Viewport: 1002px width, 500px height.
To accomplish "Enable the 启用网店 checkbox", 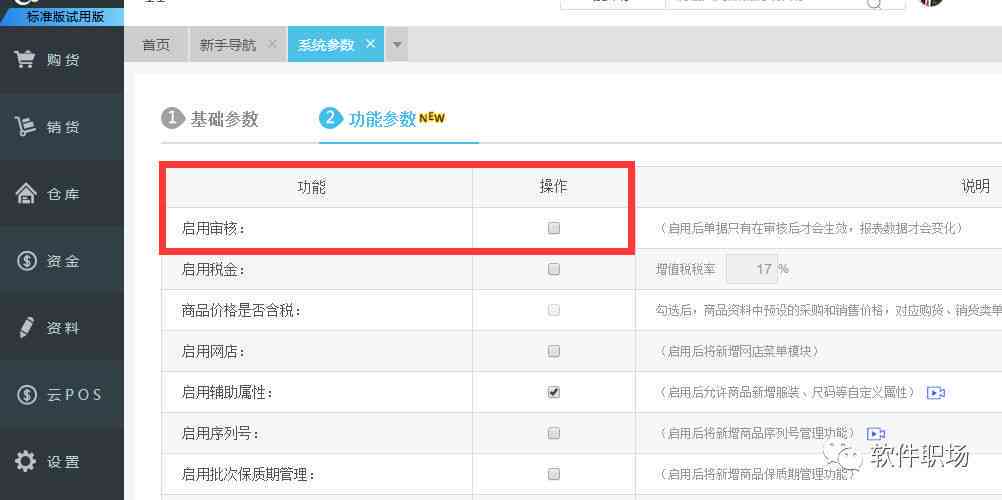I will (x=554, y=351).
